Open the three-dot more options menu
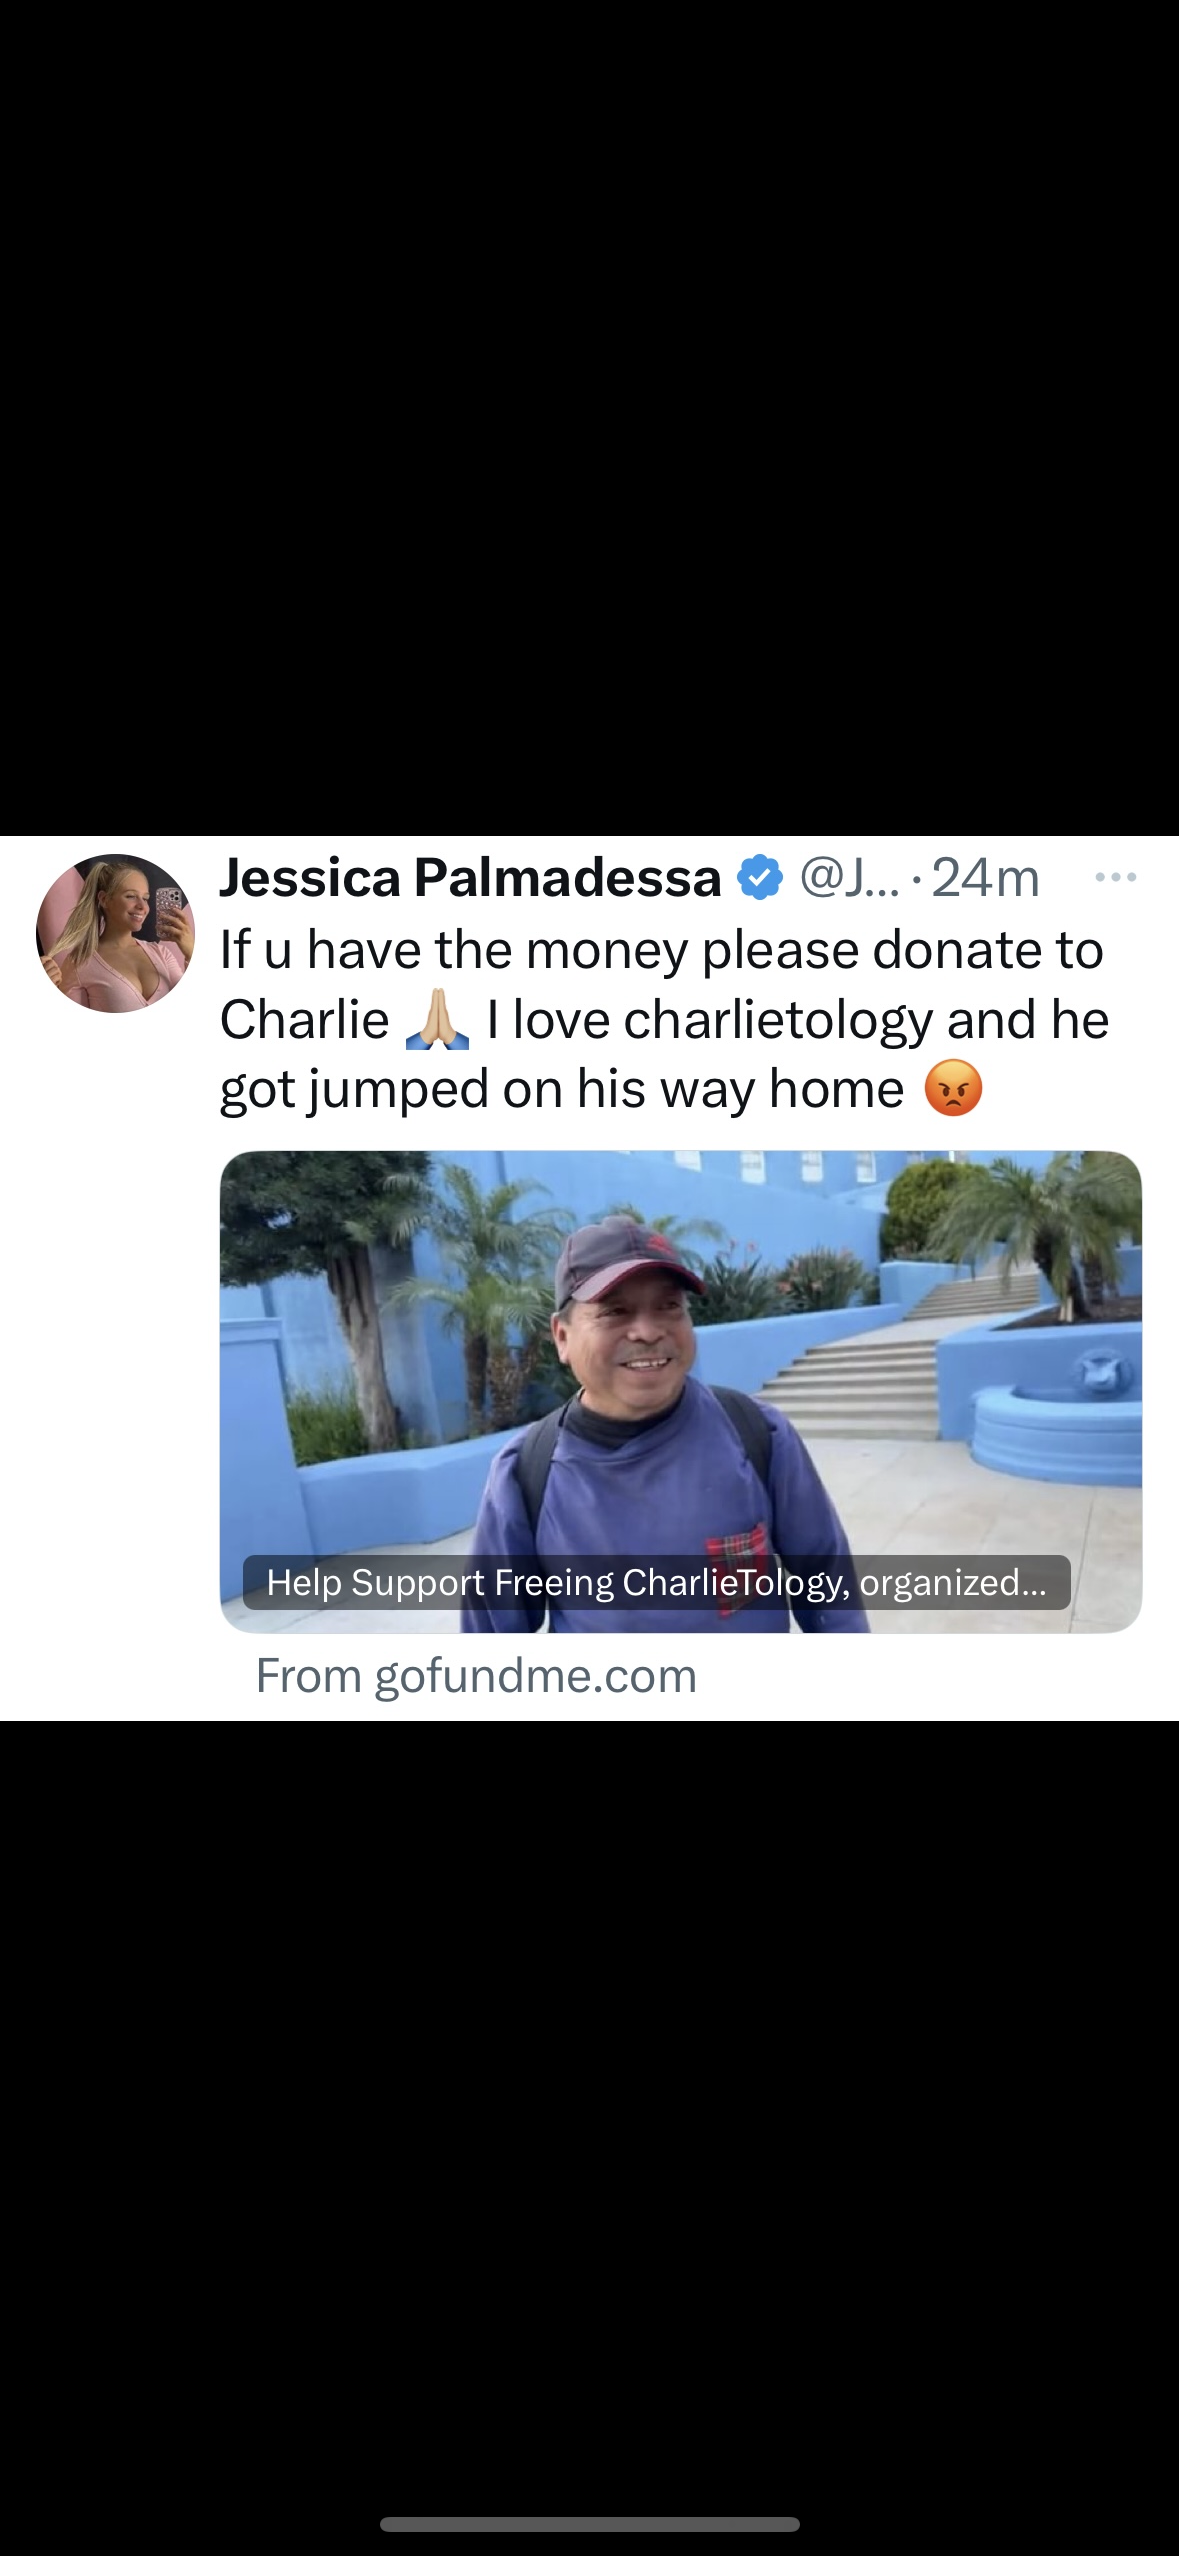 pos(1115,878)
